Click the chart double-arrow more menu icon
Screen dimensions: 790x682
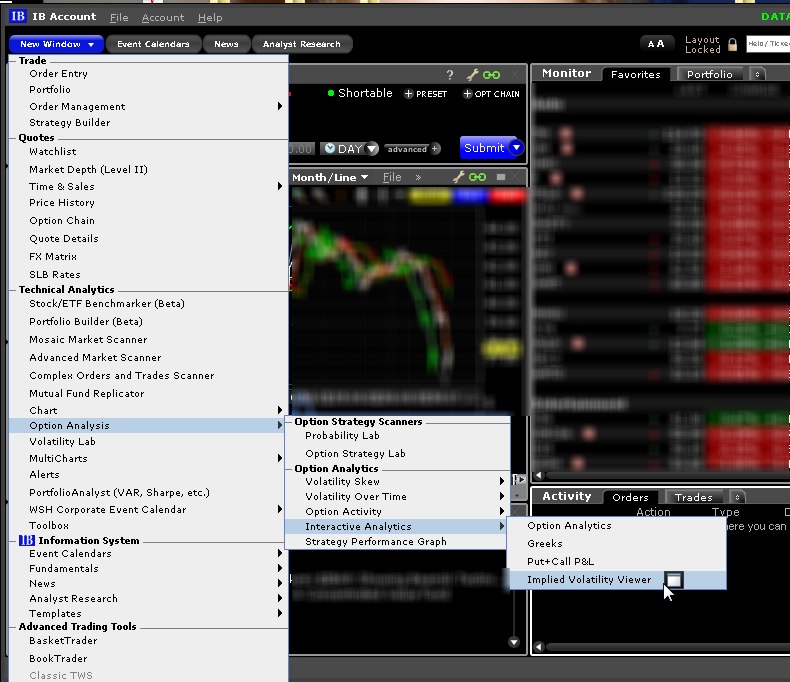(418, 177)
